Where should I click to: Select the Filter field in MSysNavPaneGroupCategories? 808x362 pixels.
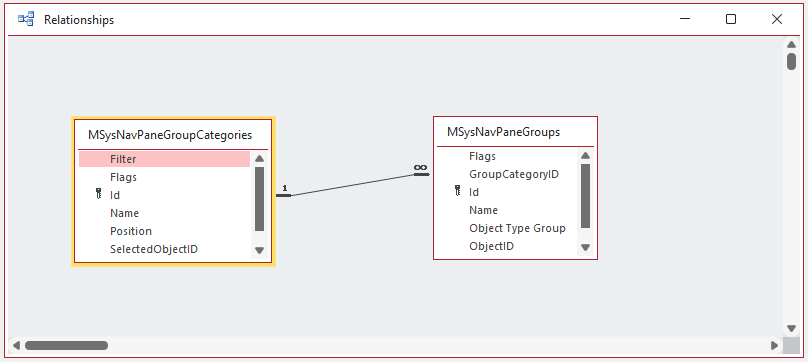click(x=164, y=159)
